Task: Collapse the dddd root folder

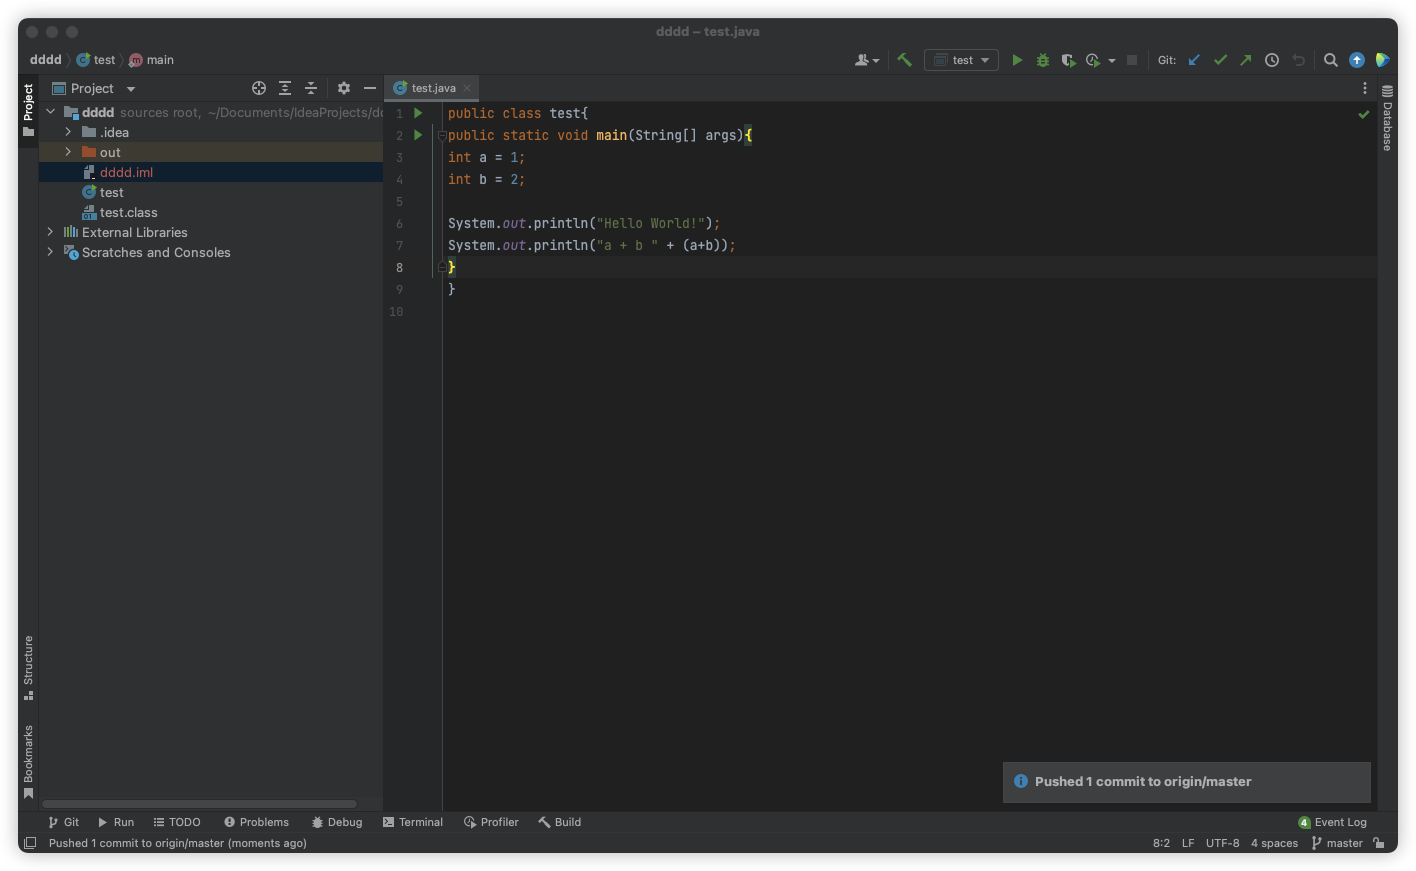Action: click(50, 112)
